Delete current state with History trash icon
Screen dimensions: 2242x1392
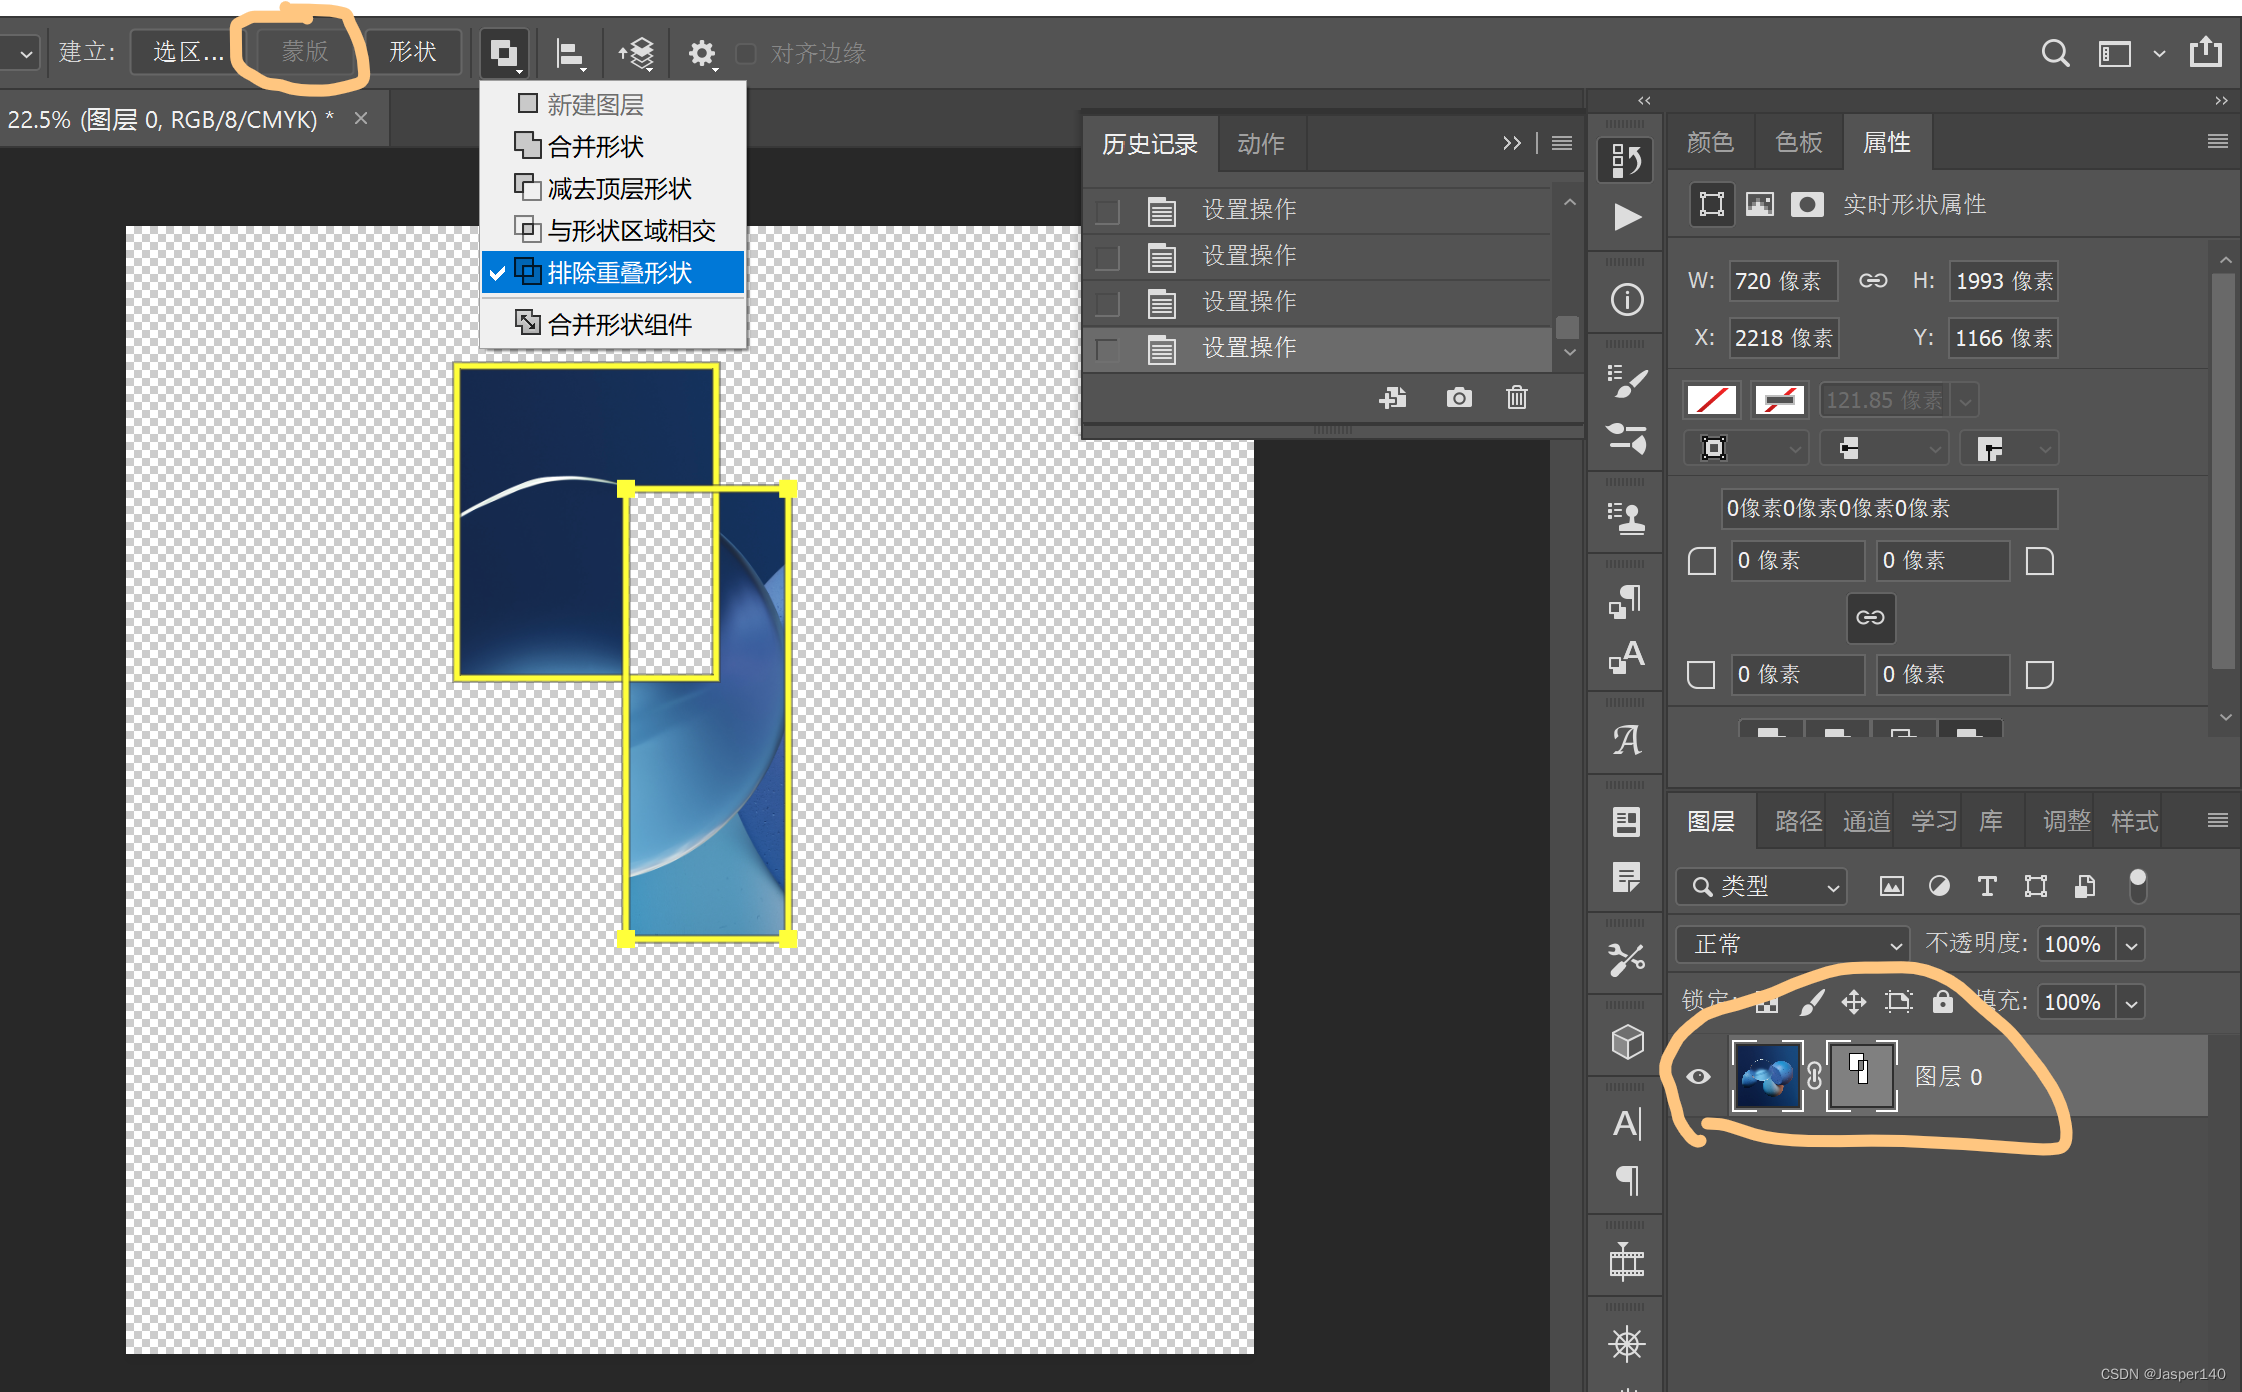pyautogui.click(x=1516, y=398)
